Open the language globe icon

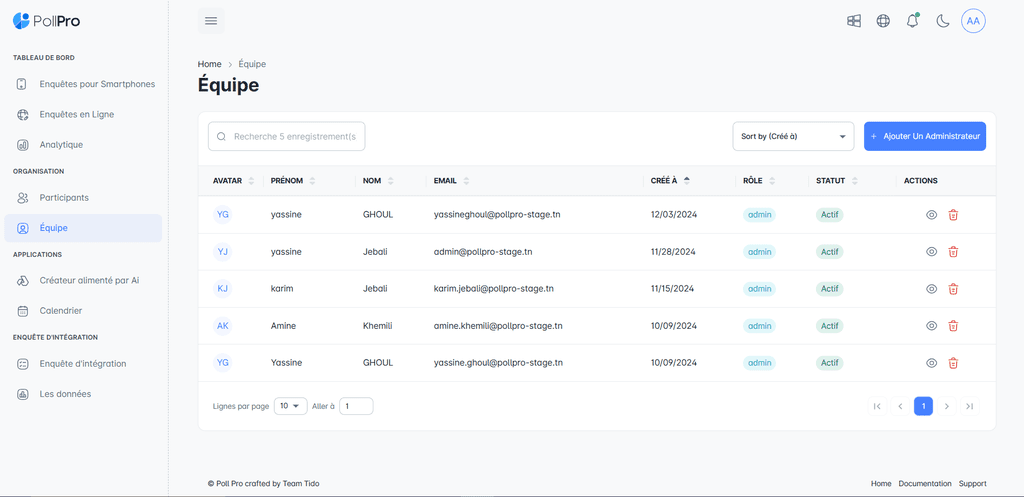pos(883,21)
